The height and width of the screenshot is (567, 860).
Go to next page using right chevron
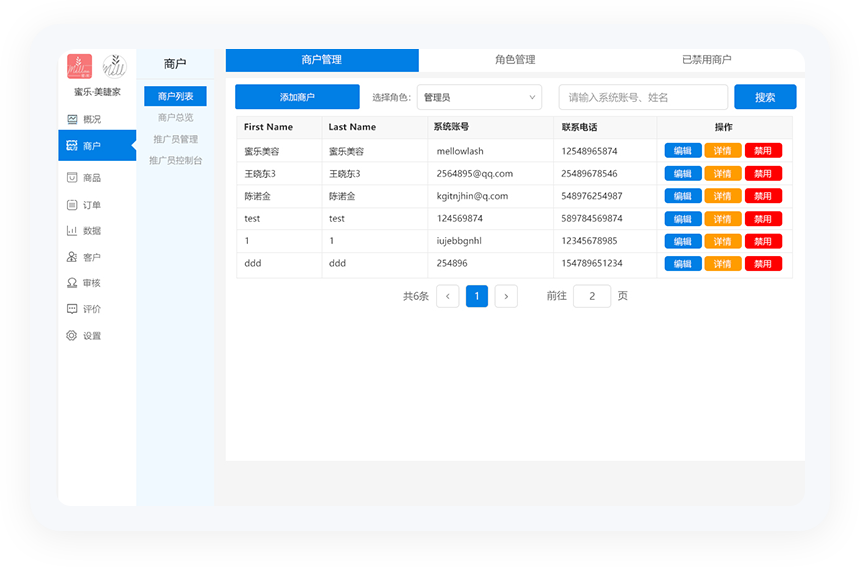click(x=506, y=296)
